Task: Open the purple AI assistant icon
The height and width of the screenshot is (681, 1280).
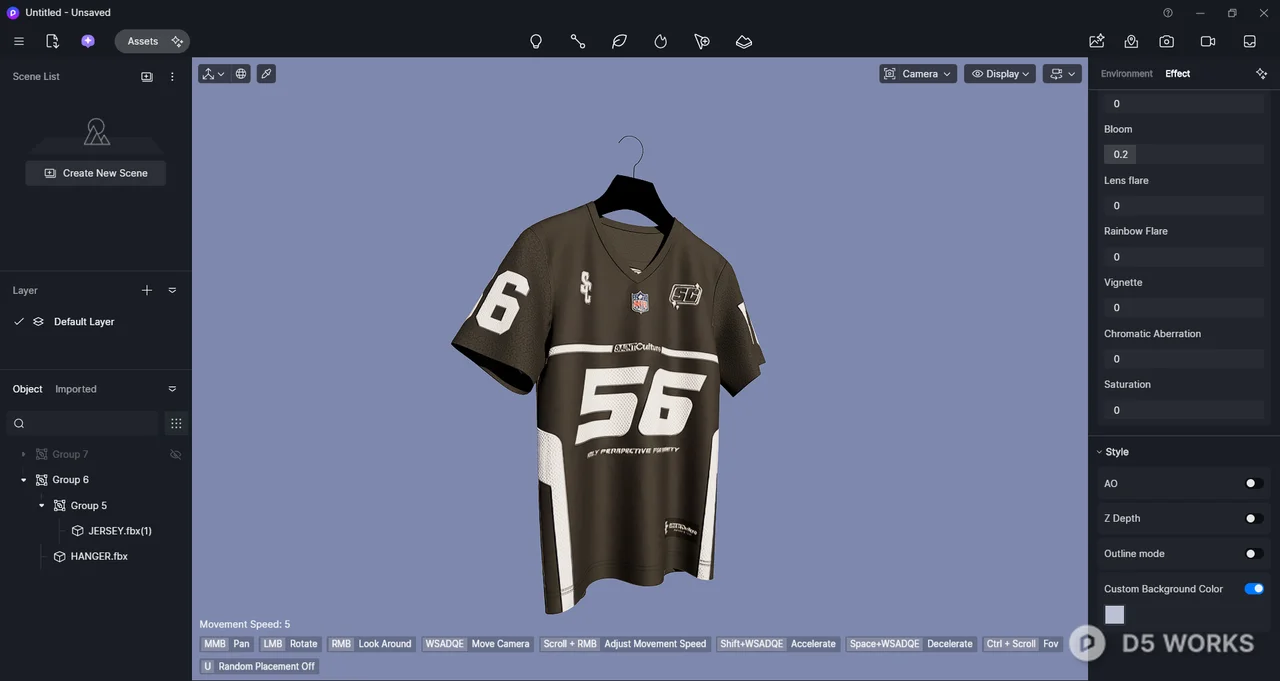Action: 88,41
